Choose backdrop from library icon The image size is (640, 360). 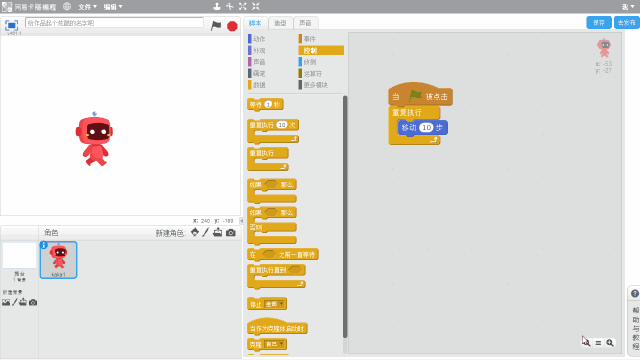point(6,302)
